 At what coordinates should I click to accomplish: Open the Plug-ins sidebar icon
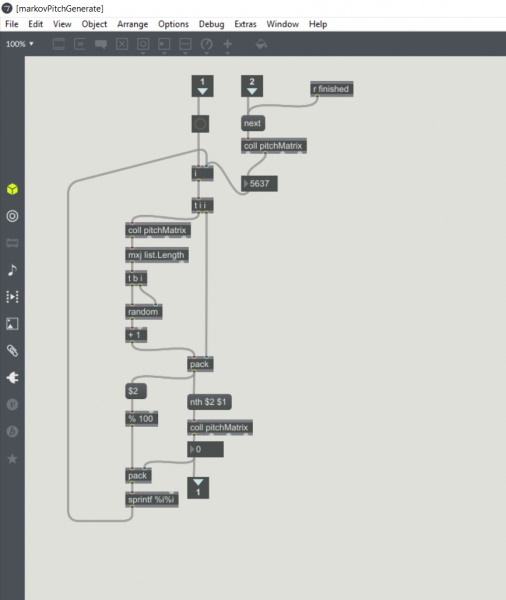coord(12,378)
